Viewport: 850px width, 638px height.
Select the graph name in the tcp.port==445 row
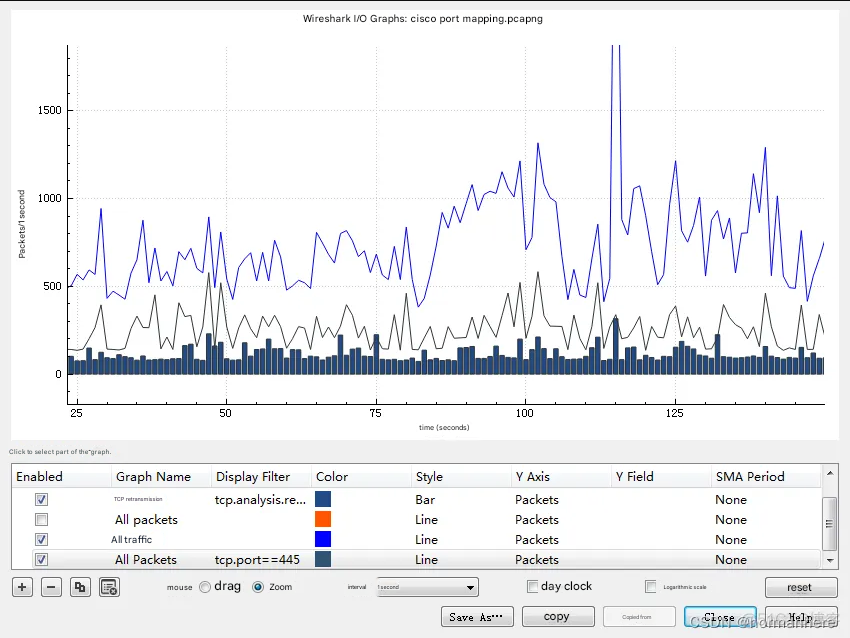click(x=146, y=559)
